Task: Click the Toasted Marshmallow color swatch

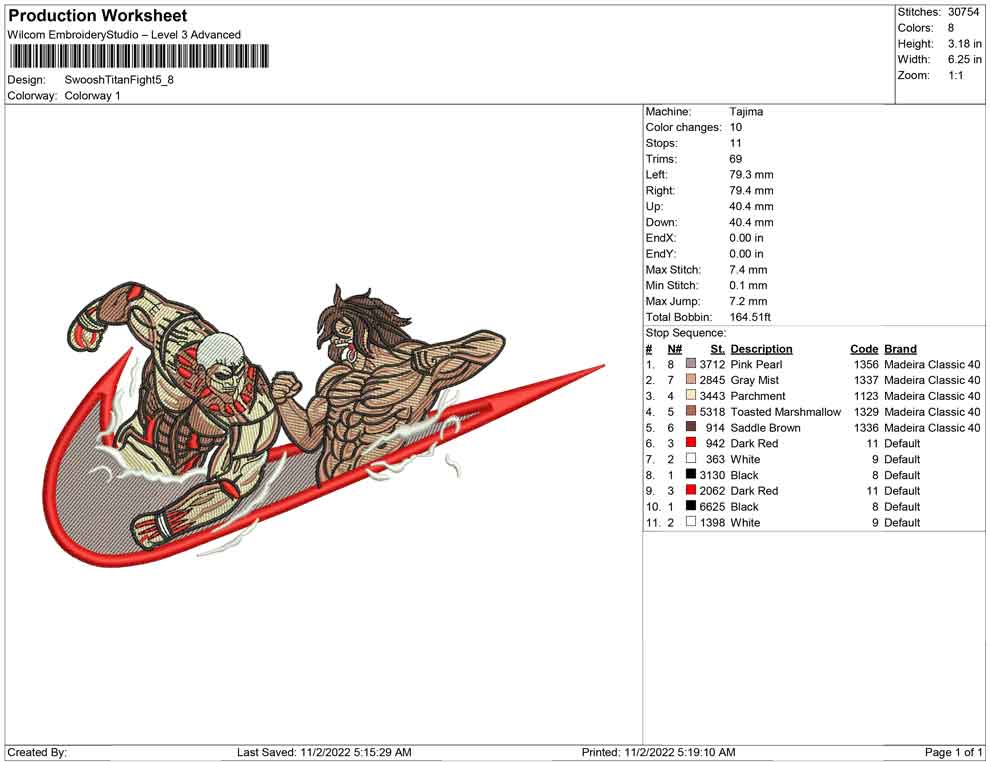Action: (x=691, y=411)
